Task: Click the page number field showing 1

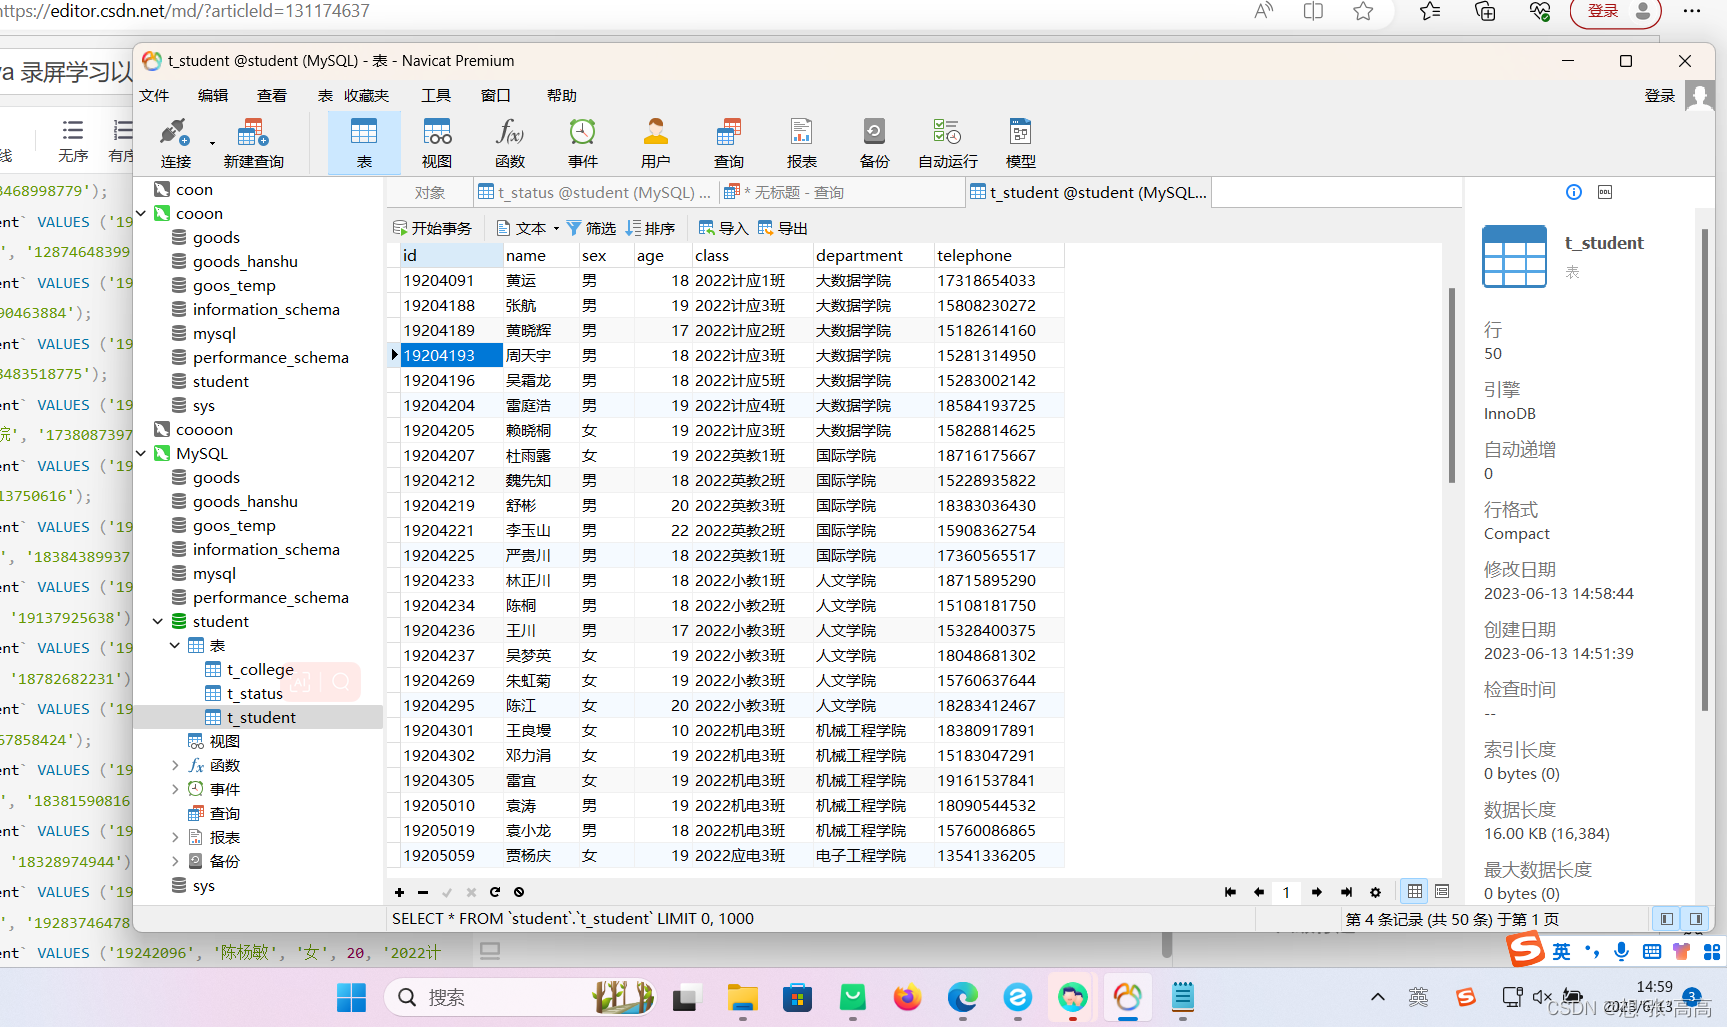Action: pyautogui.click(x=1287, y=892)
